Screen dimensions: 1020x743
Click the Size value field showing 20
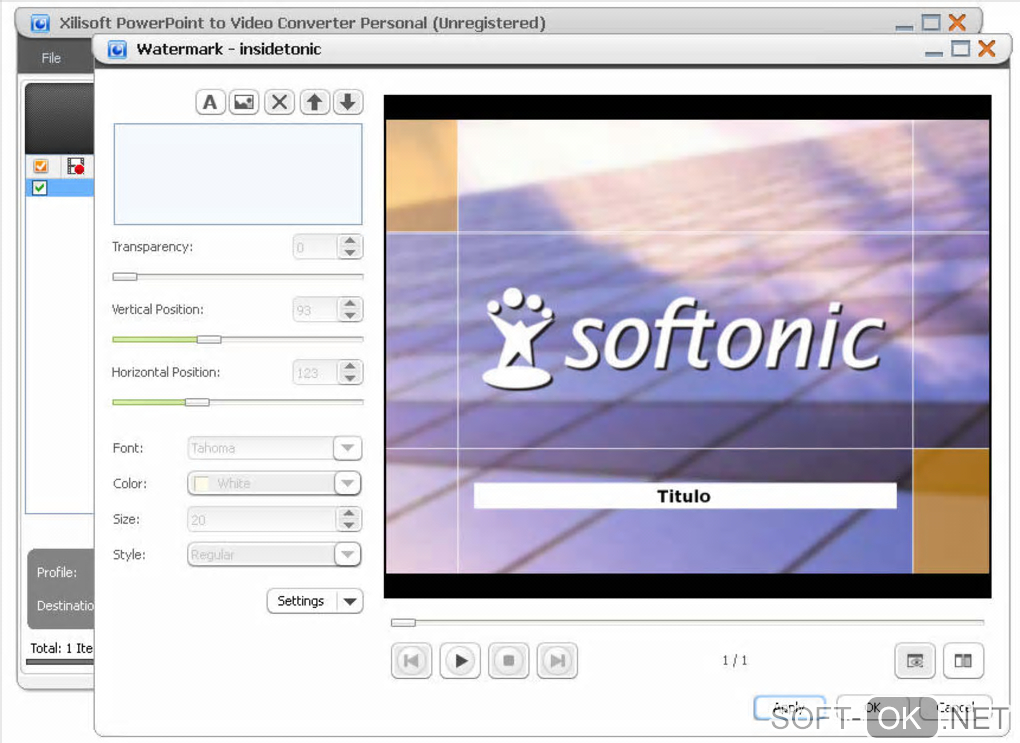click(x=262, y=520)
